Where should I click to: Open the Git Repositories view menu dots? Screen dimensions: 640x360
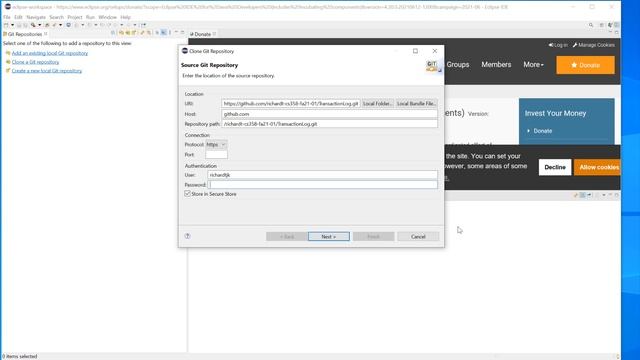[x=170, y=33]
